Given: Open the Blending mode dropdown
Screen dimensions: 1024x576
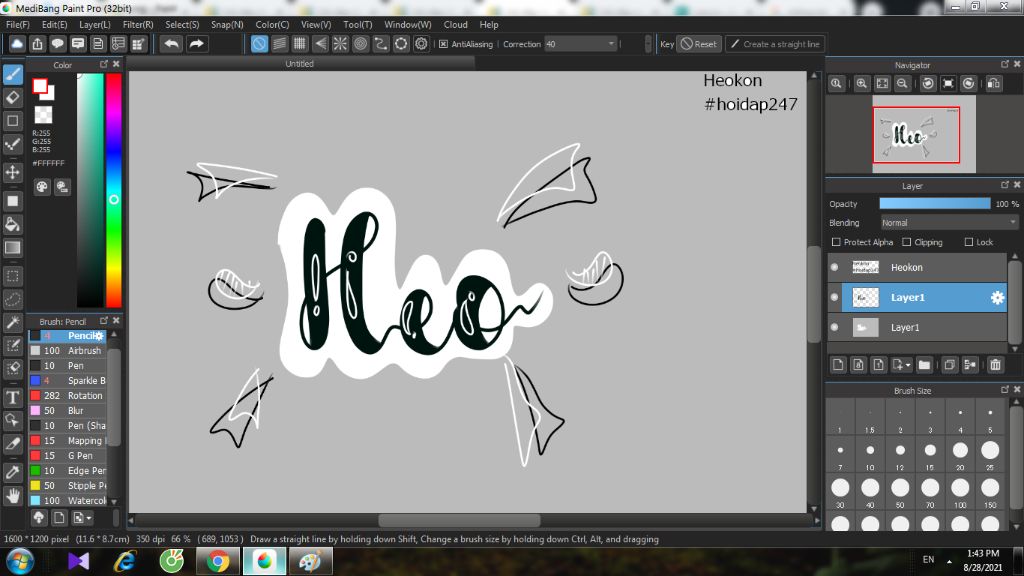Looking at the screenshot, I should pos(949,223).
